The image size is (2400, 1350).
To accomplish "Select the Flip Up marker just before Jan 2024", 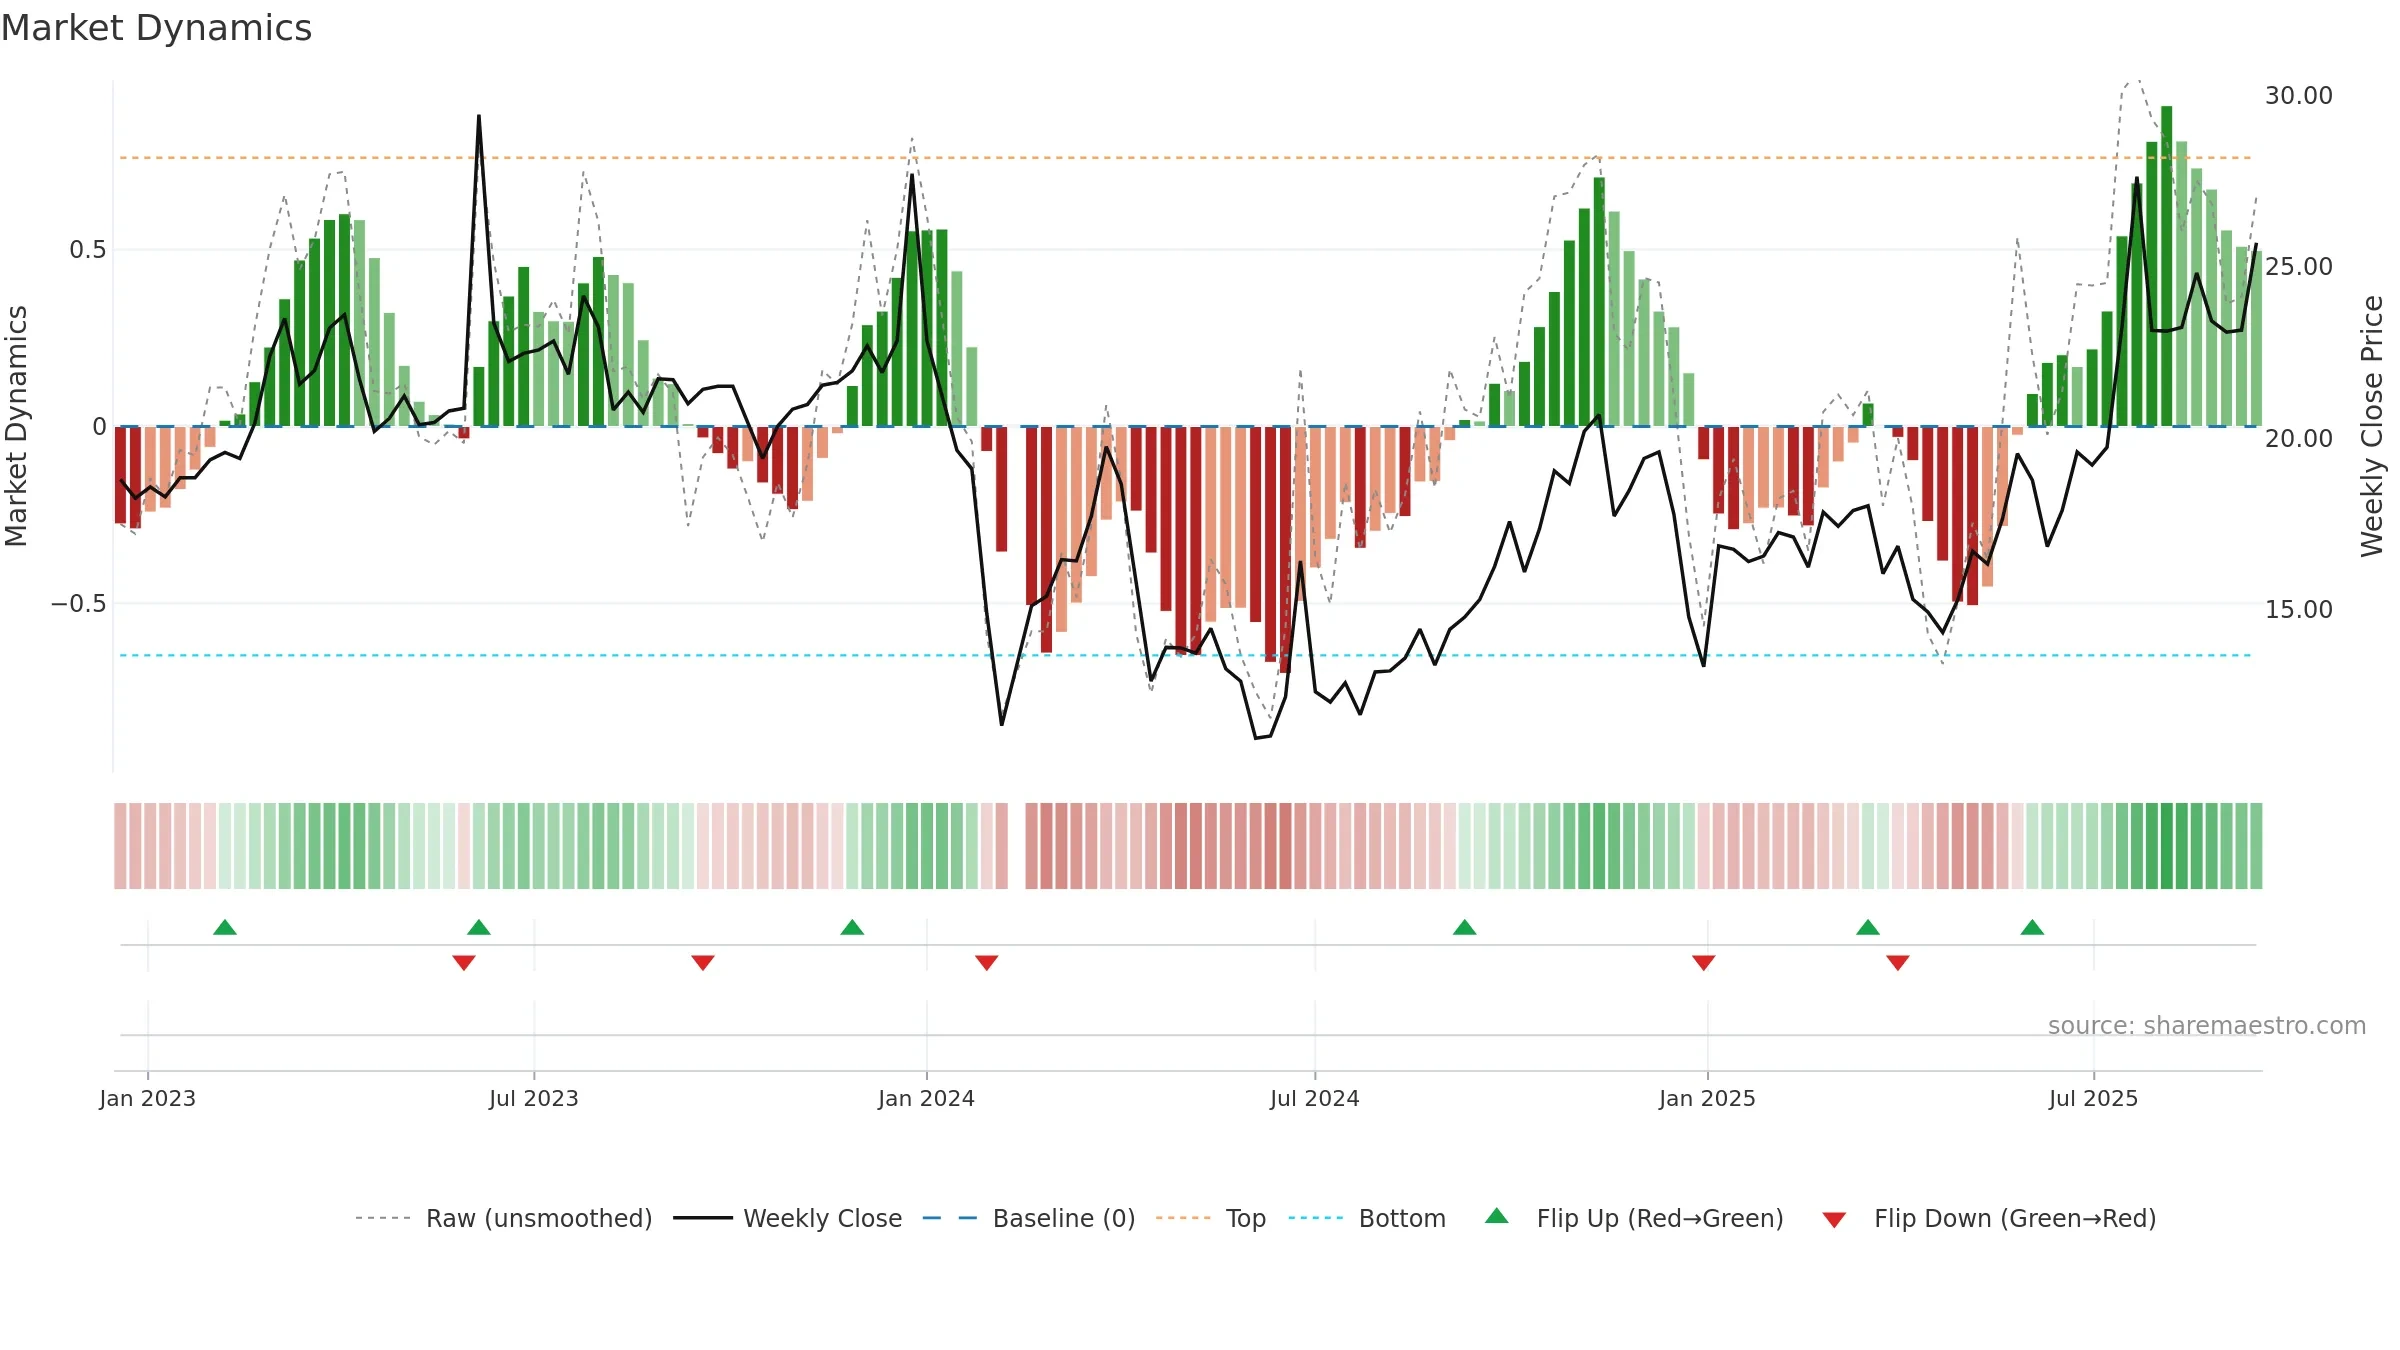I will [852, 927].
